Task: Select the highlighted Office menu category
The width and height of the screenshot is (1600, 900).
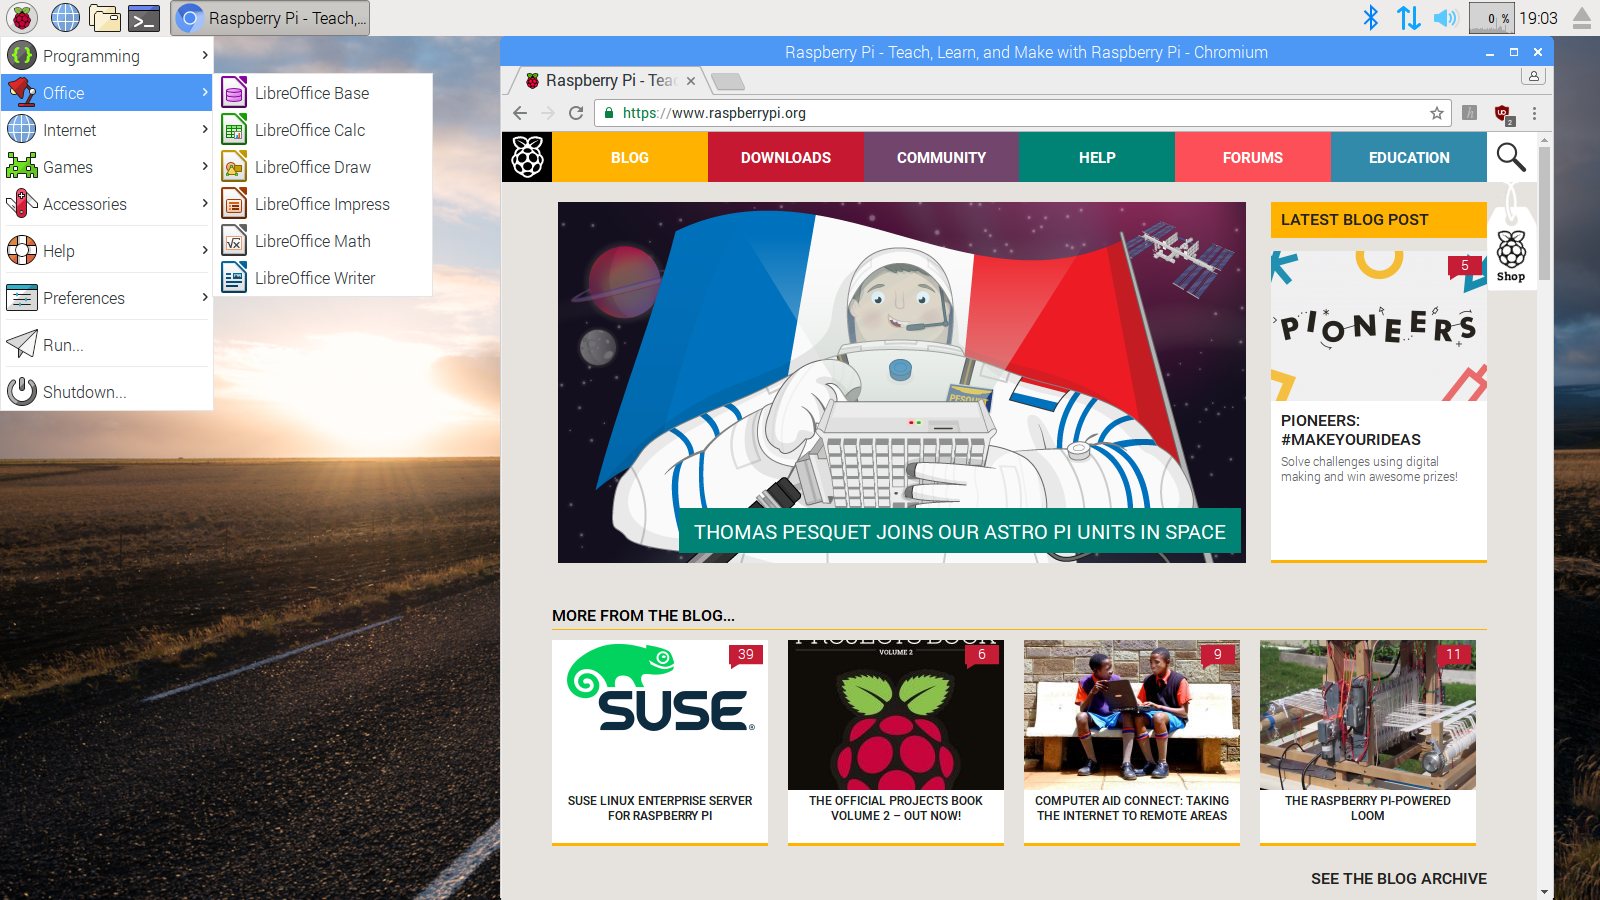Action: point(107,93)
